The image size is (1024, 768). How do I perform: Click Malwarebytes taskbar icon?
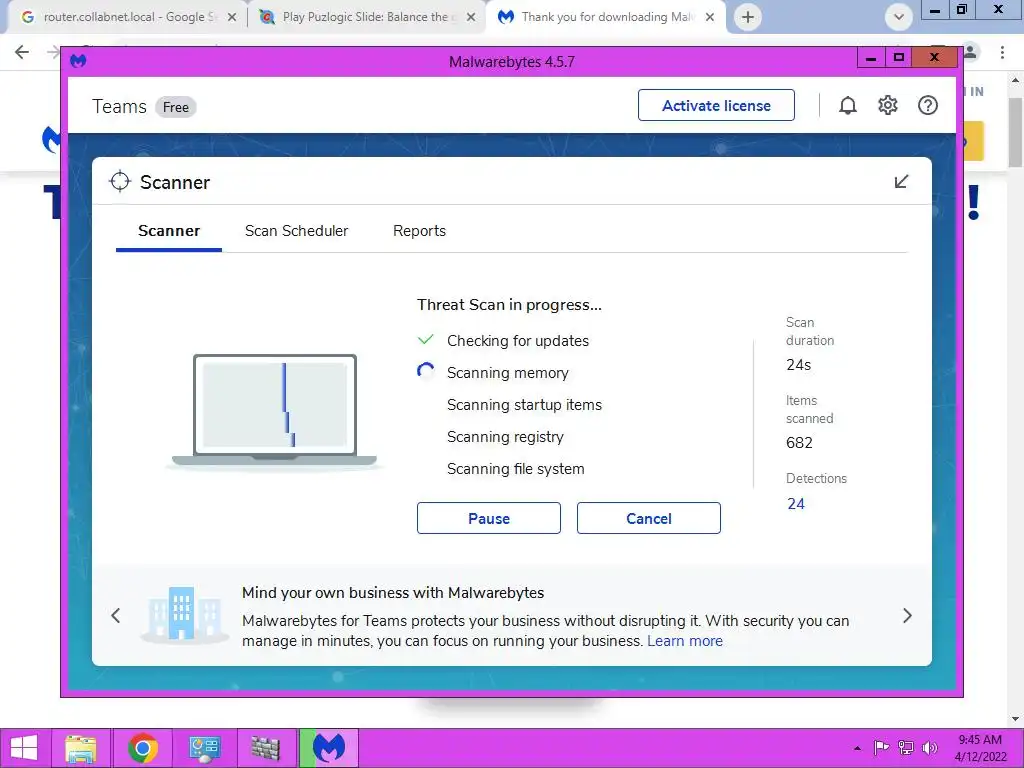click(x=328, y=748)
